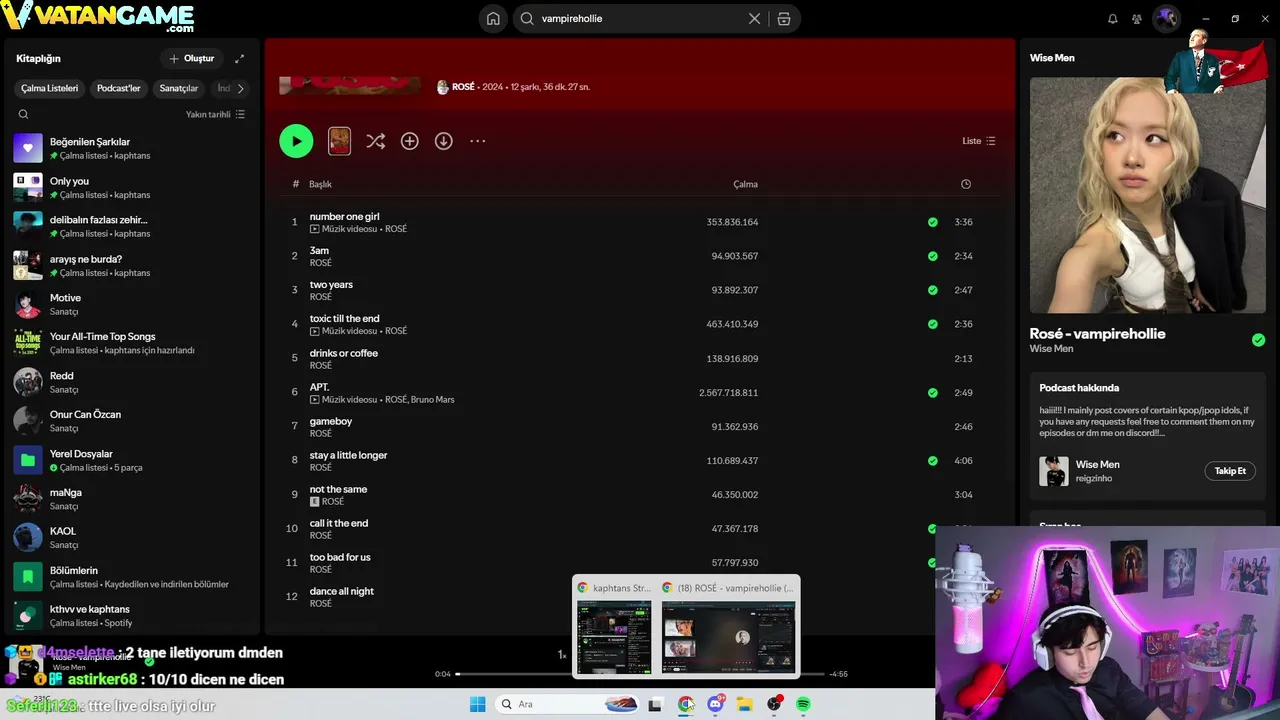Viewport: 1280px width, 720px height.
Task: Sort tracks by the duration clock header
Action: tap(966, 184)
